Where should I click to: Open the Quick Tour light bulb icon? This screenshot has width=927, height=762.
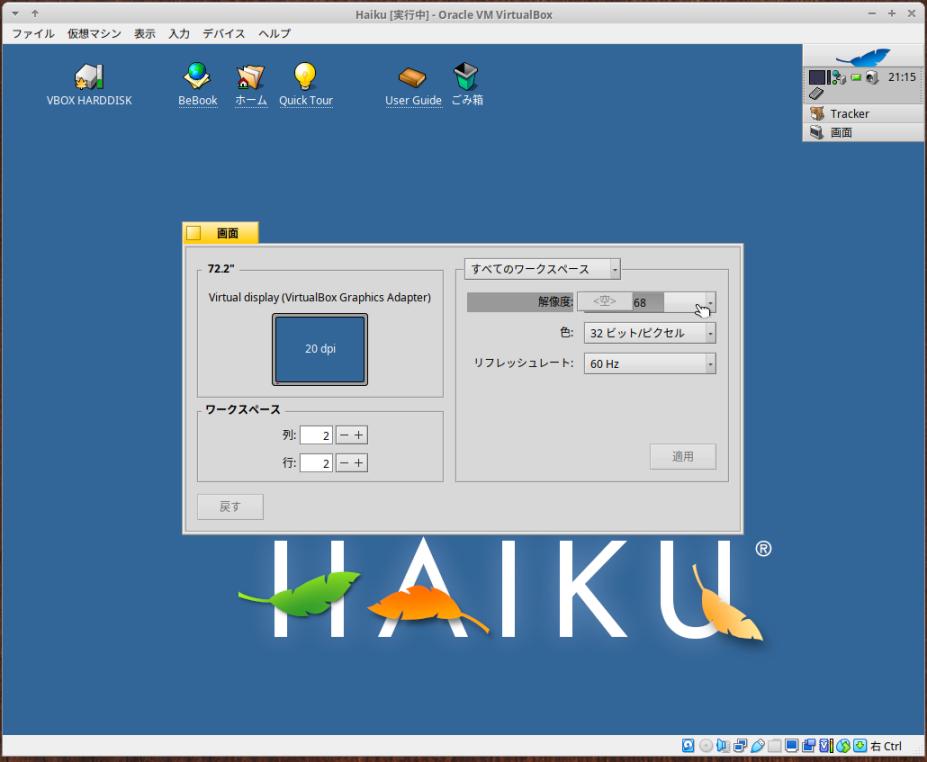click(x=305, y=76)
